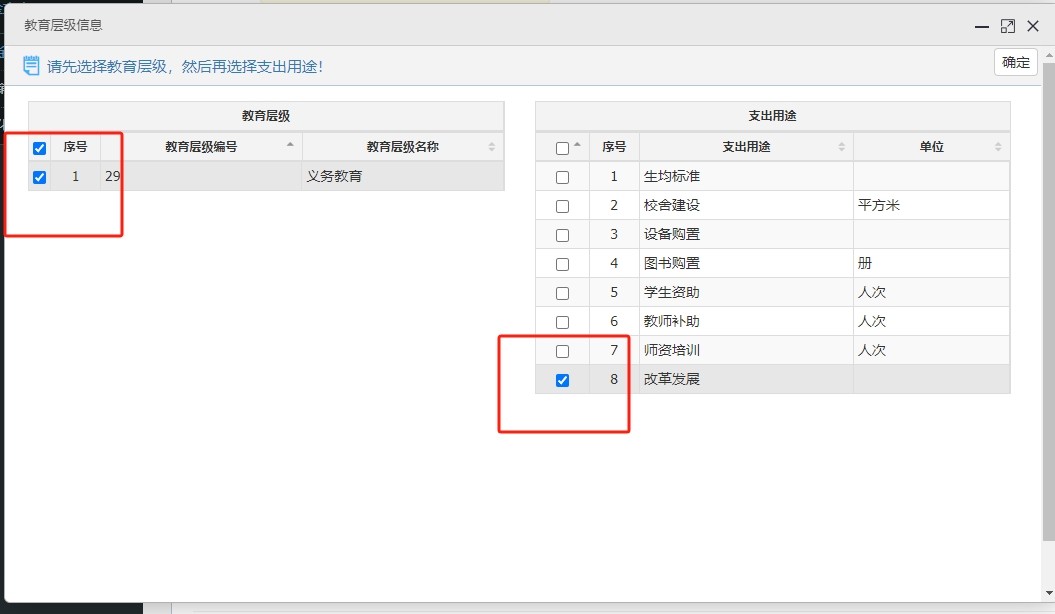The height and width of the screenshot is (614, 1055).
Task: Select the 义务教育 cell text
Action: [x=334, y=176]
